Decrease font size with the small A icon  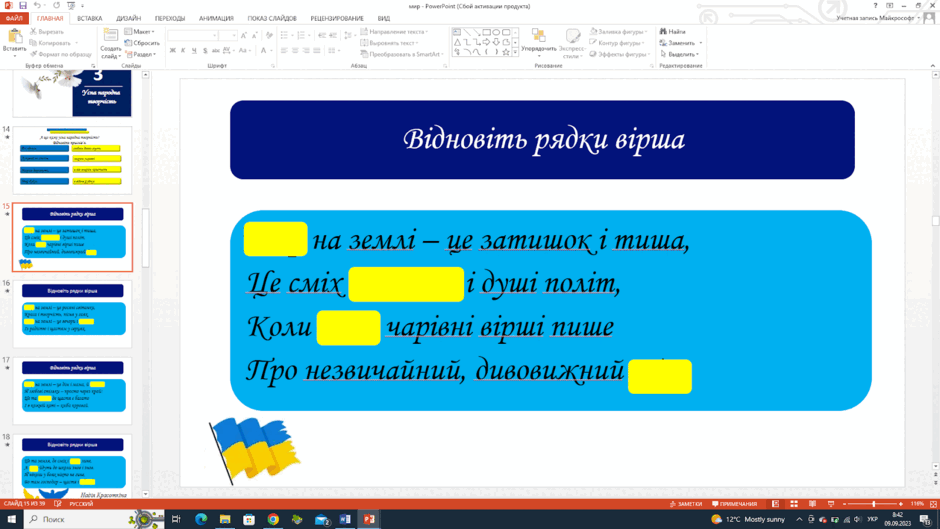[x=255, y=36]
